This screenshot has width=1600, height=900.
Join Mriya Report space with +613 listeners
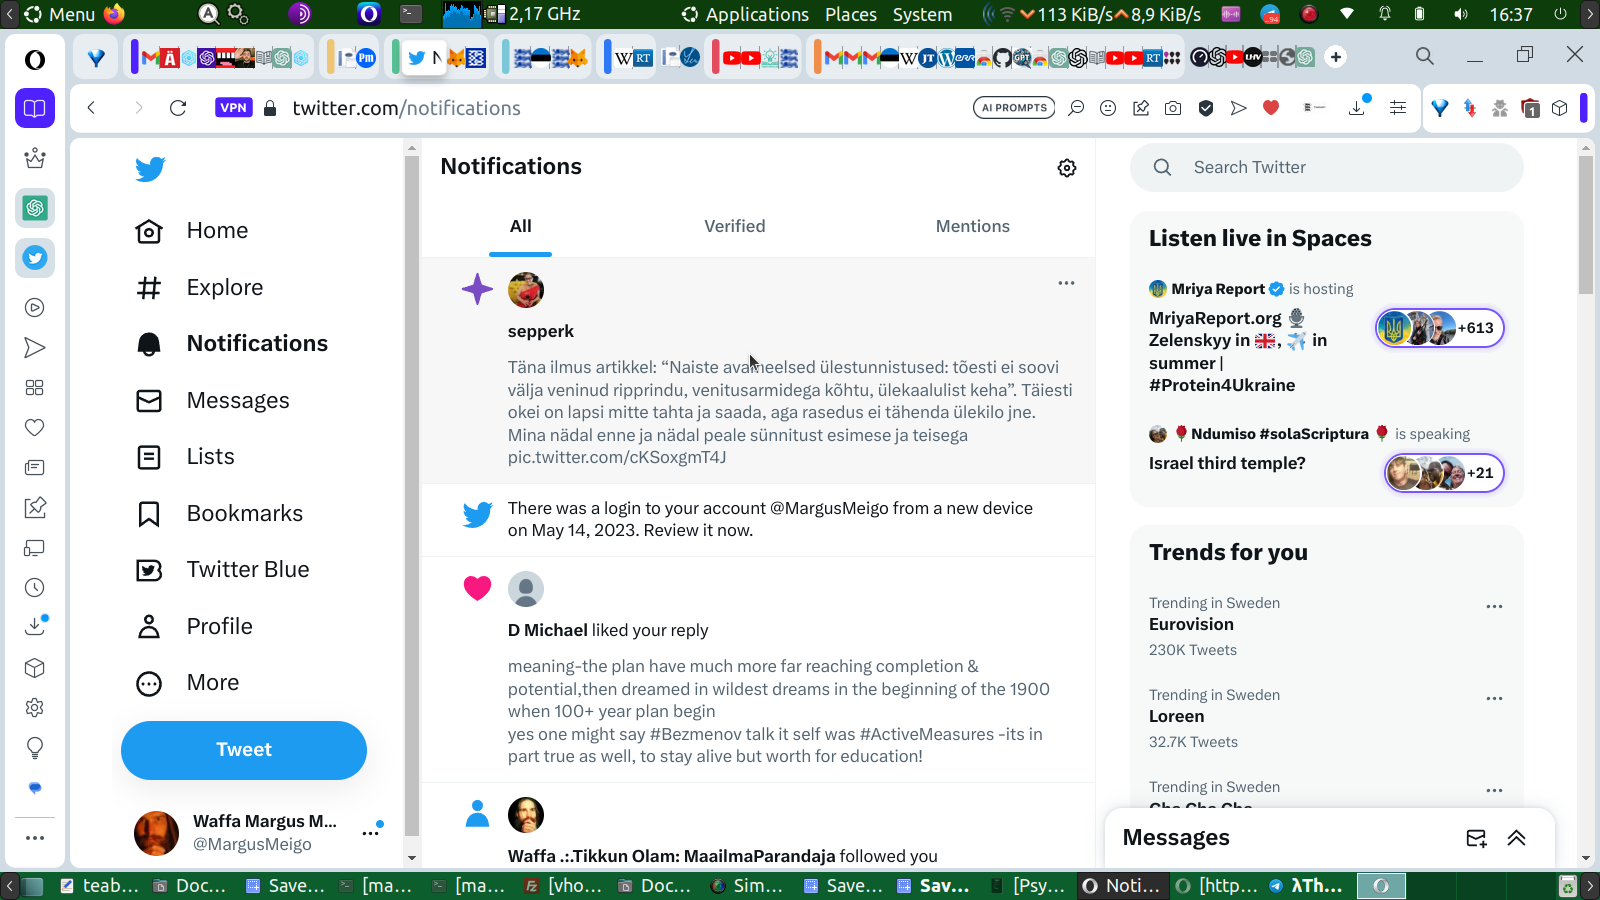tap(1440, 328)
